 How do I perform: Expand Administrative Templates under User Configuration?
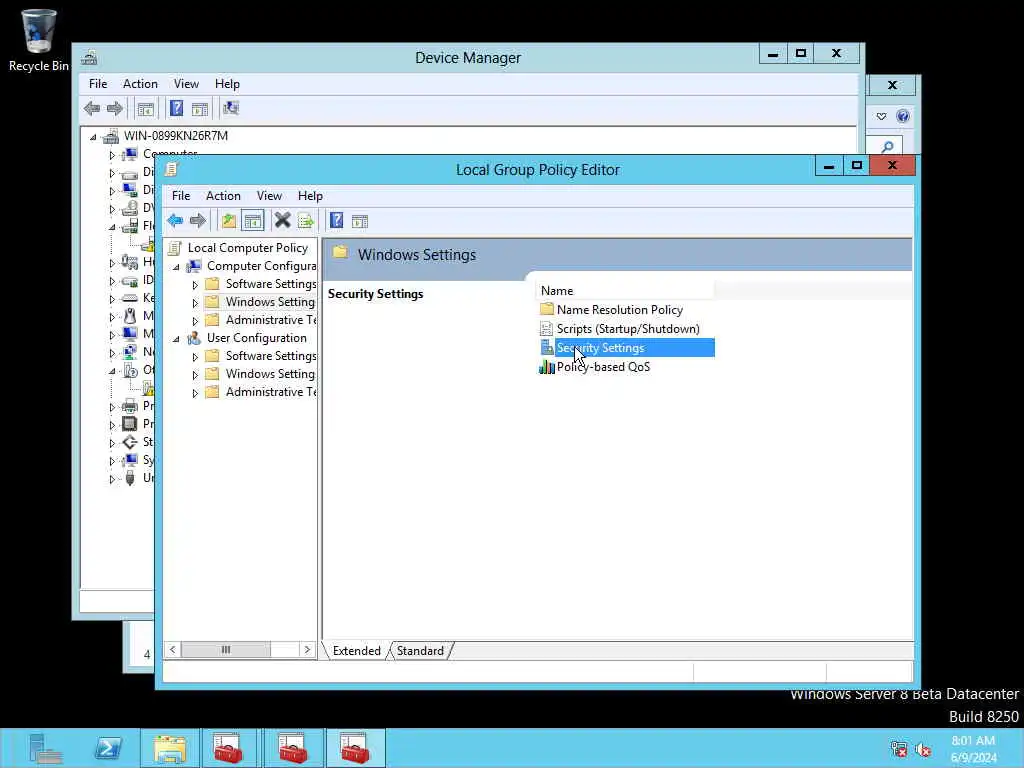pos(195,393)
